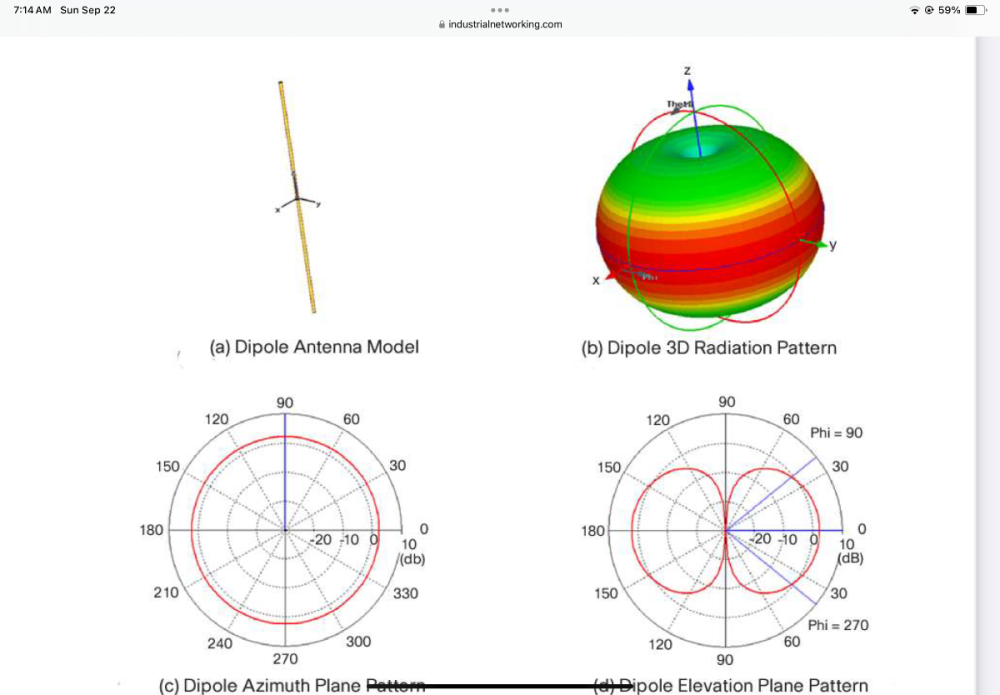Click the x-y axis origin marker on antenna model
Viewport: 1000px width, 695px height.
pyautogui.click(x=297, y=198)
